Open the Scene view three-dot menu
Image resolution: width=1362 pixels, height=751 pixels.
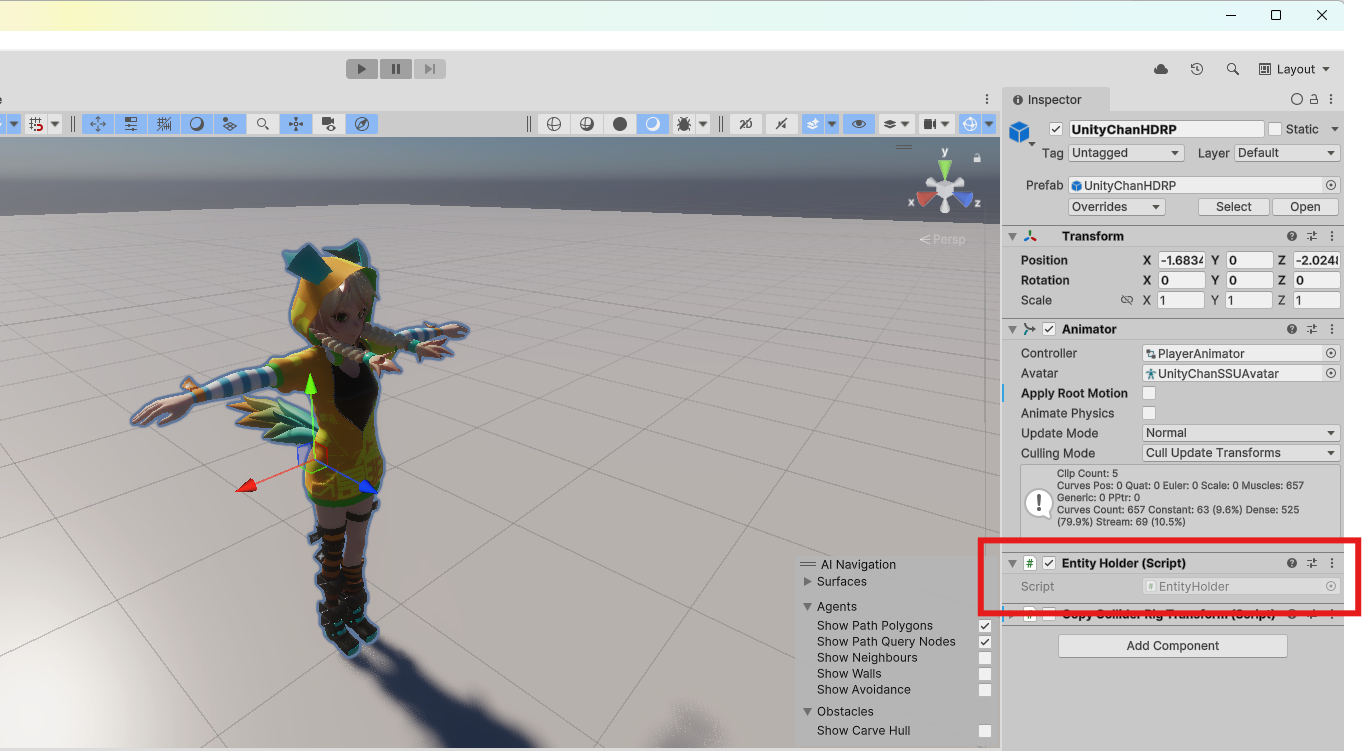[x=988, y=99]
